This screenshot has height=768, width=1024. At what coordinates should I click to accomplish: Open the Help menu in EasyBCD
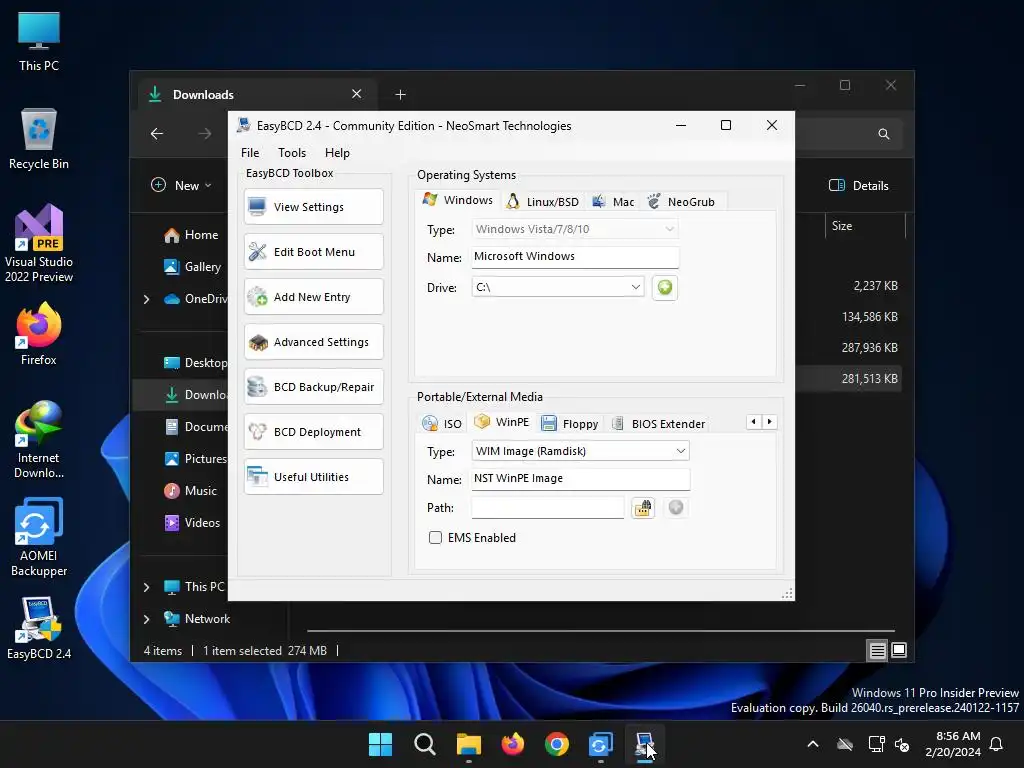(x=338, y=153)
